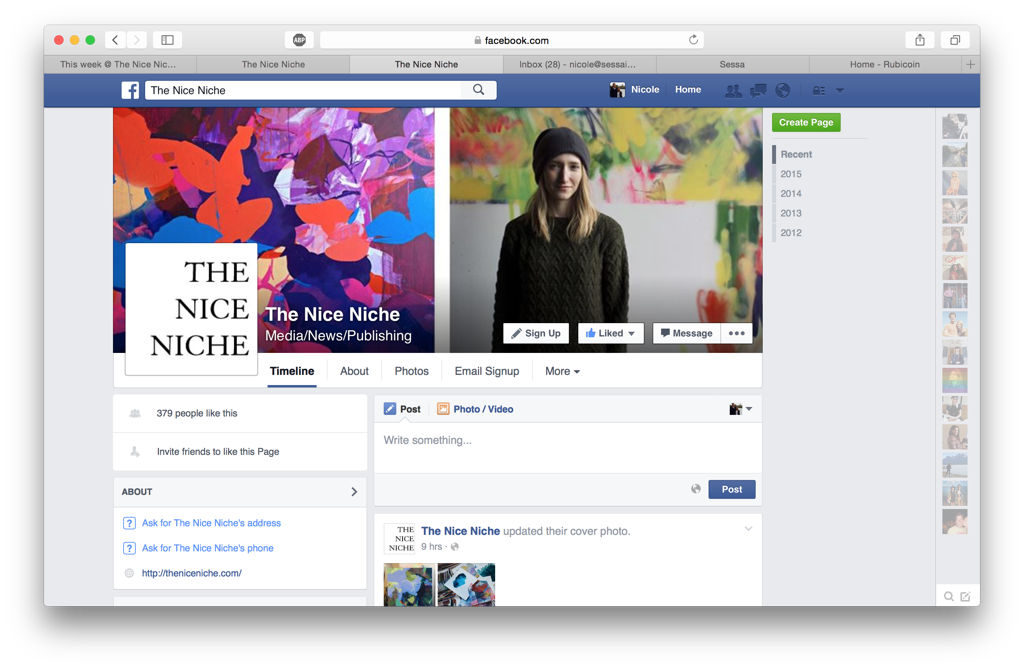The width and height of the screenshot is (1024, 669).
Task: Click the green Create Page button
Action: click(x=806, y=122)
